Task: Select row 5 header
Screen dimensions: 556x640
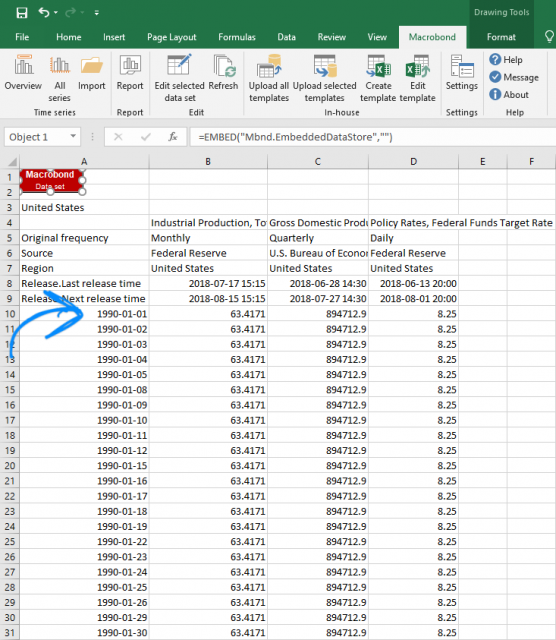Action: (x=9, y=238)
